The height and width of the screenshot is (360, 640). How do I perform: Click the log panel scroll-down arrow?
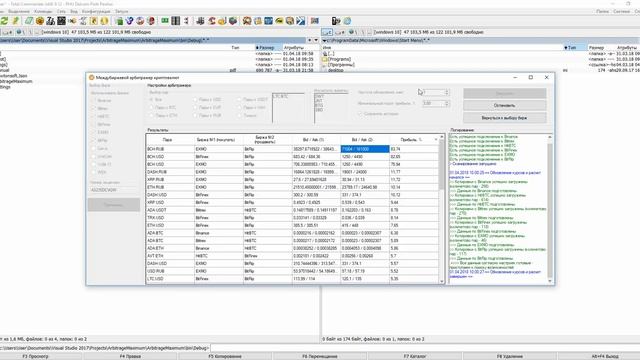pos(550,281)
